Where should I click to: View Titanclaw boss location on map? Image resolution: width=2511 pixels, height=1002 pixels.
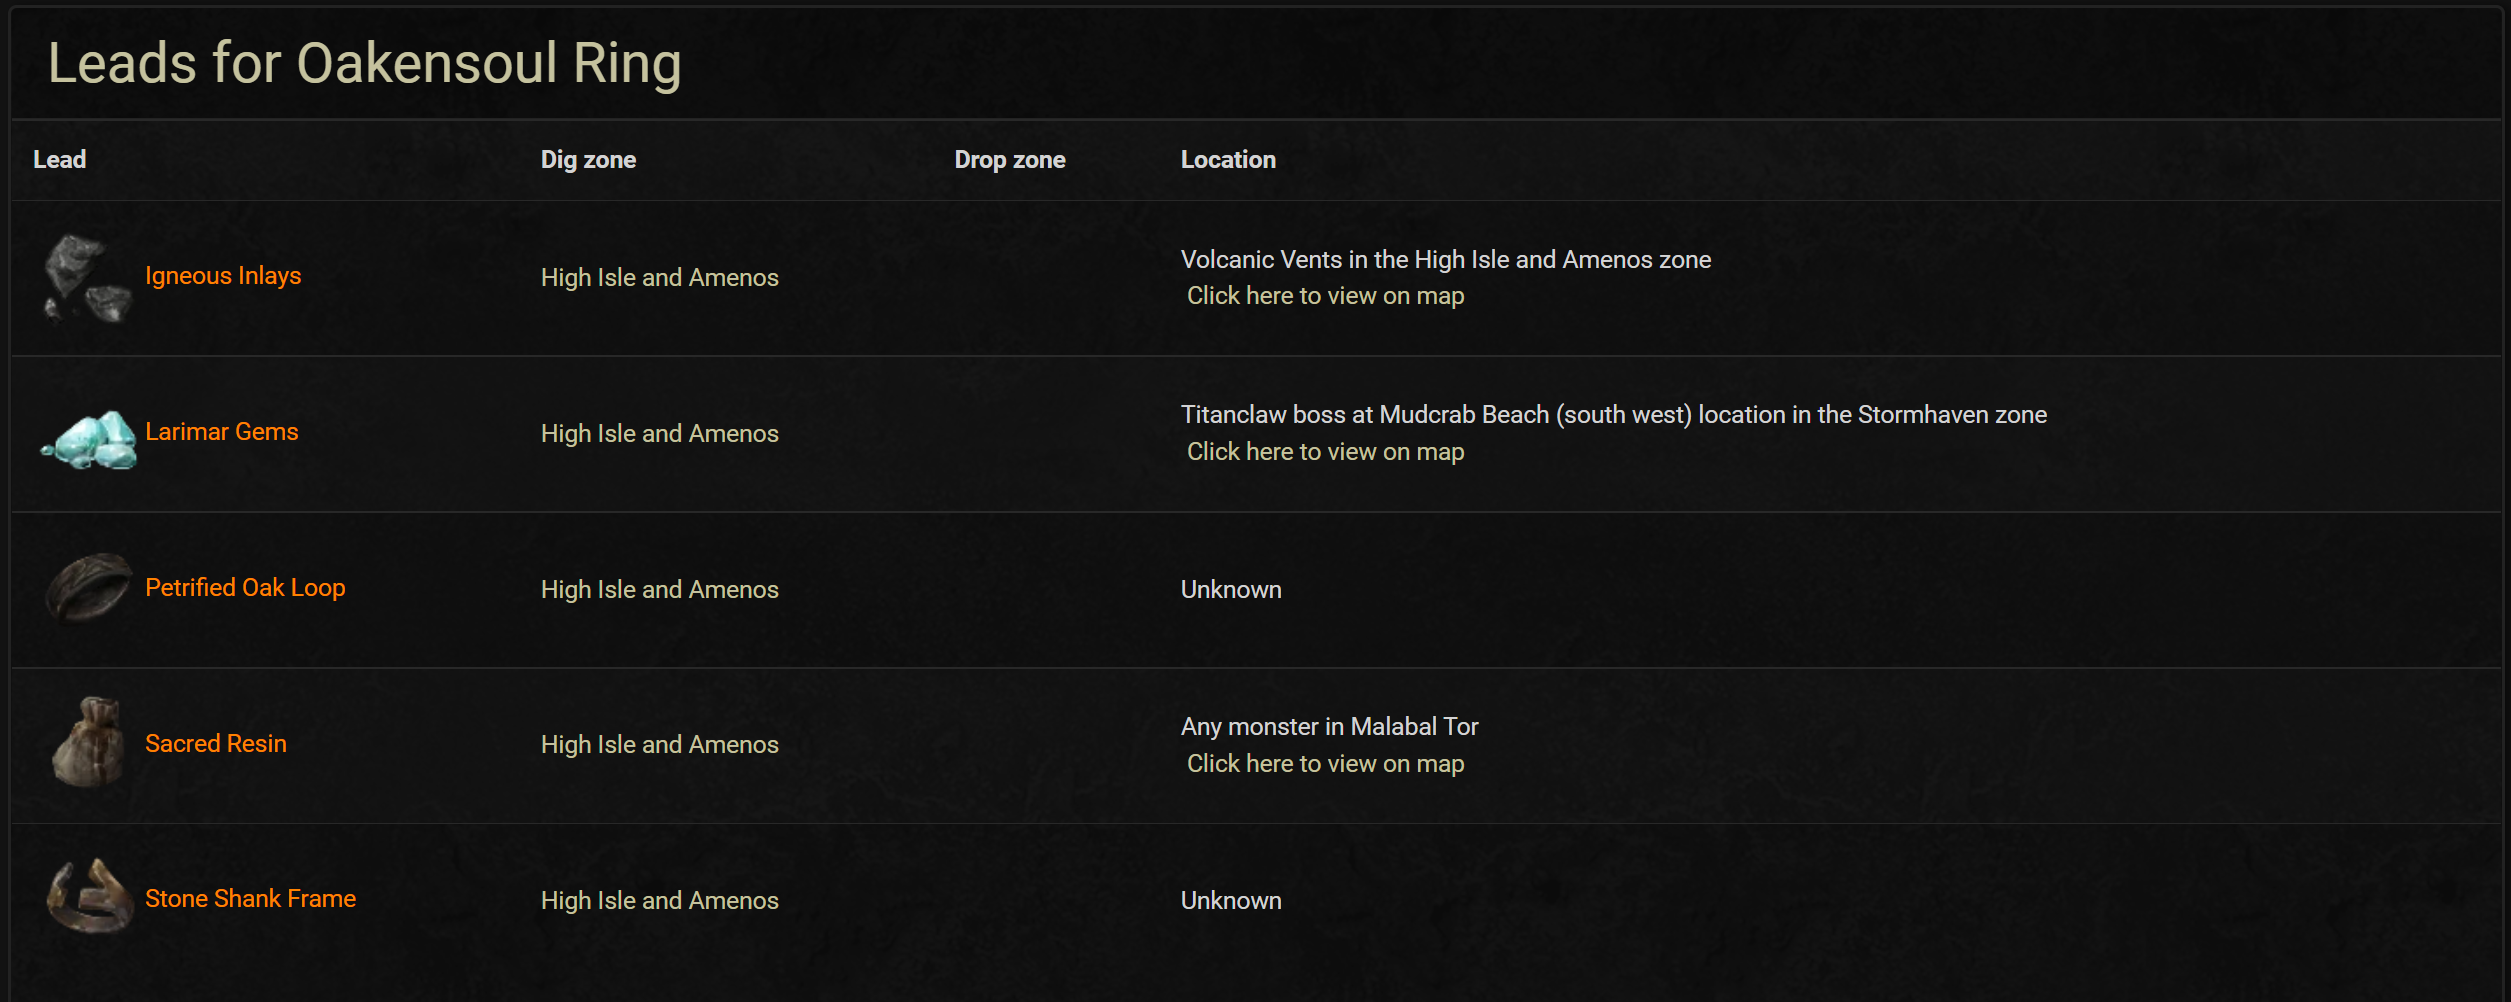(1325, 452)
